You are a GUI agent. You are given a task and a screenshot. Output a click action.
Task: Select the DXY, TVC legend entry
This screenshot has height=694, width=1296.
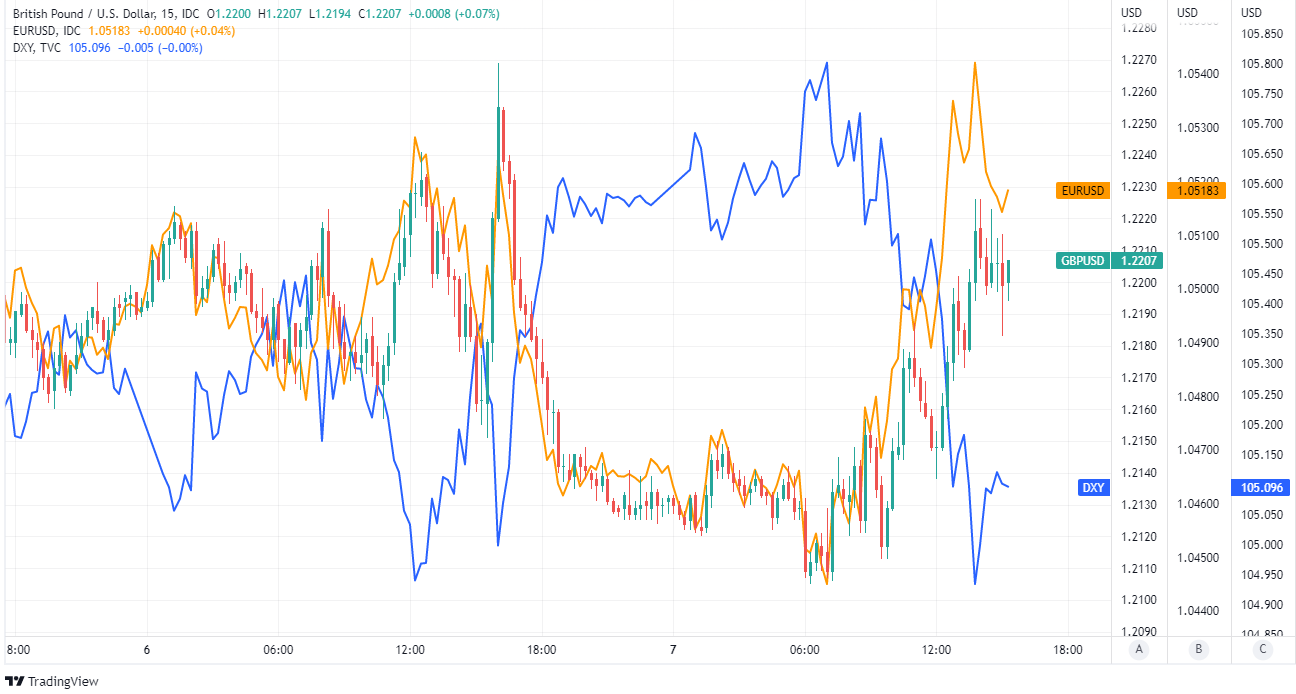[38, 48]
